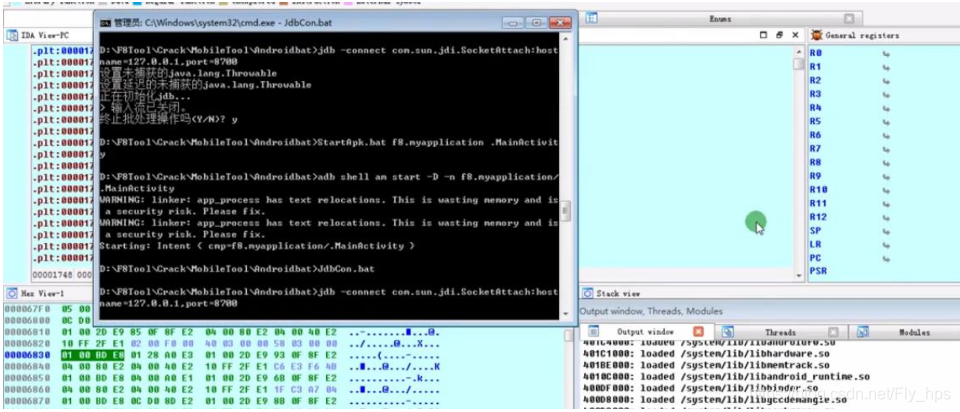Select the PSR register label
Viewport: 960px width, 412px height.
(818, 271)
